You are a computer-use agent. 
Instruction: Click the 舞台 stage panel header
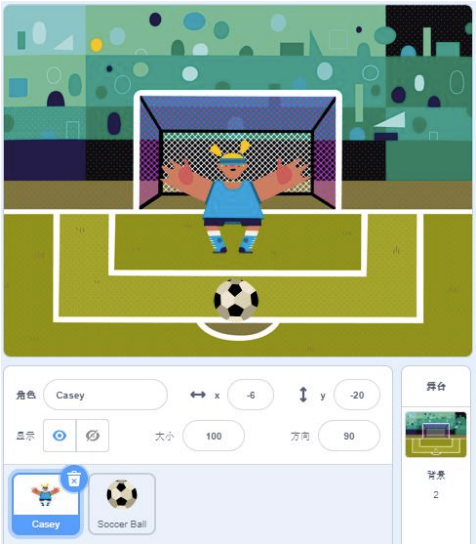click(436, 387)
